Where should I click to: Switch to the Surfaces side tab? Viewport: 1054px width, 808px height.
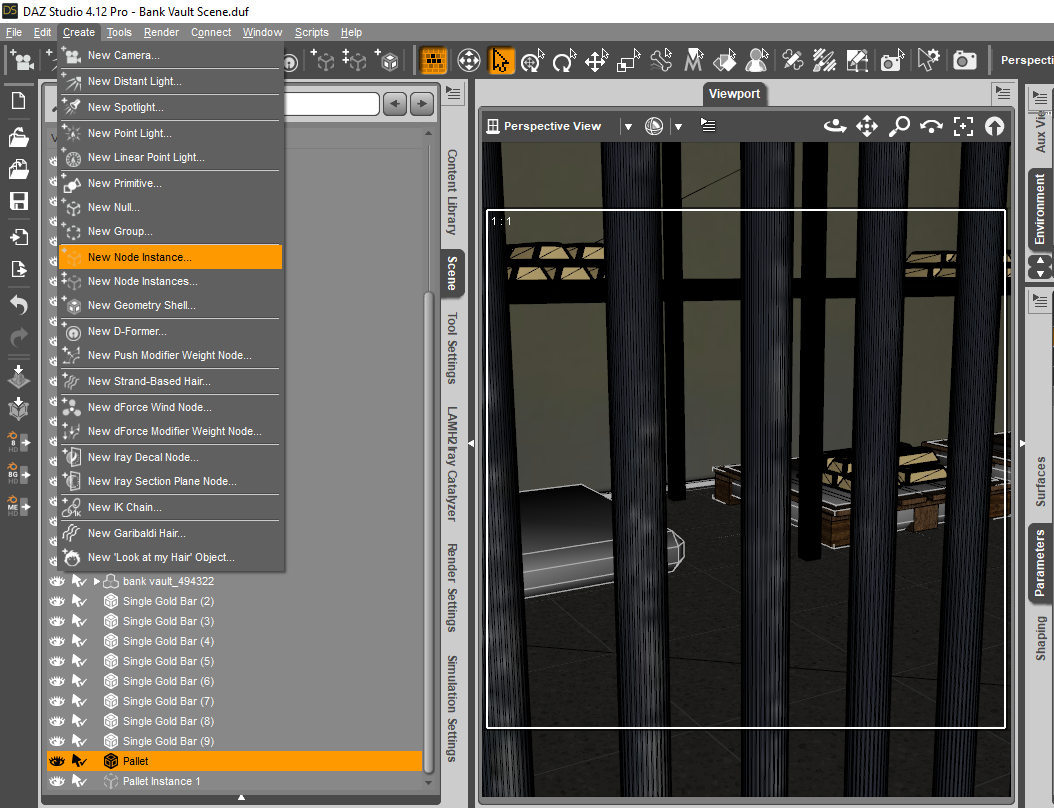point(1041,481)
